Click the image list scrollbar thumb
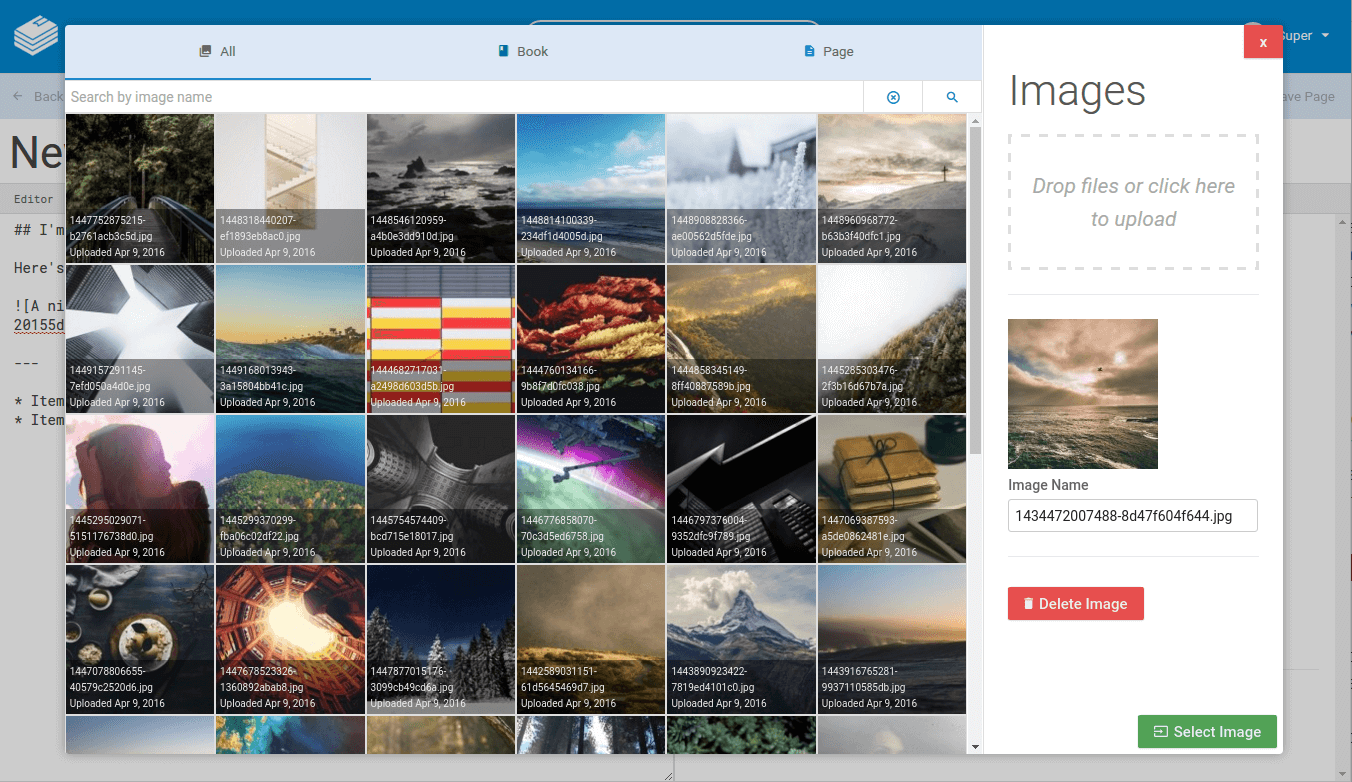Screen dimensions: 1352x782 click(975, 290)
